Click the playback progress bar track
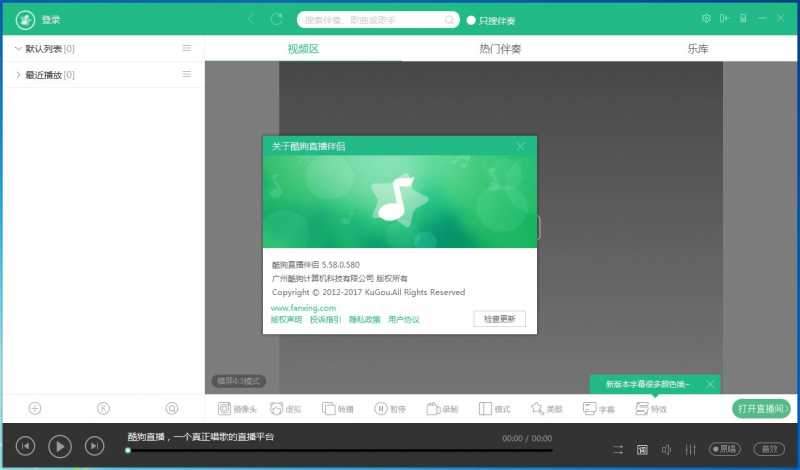 click(340, 451)
